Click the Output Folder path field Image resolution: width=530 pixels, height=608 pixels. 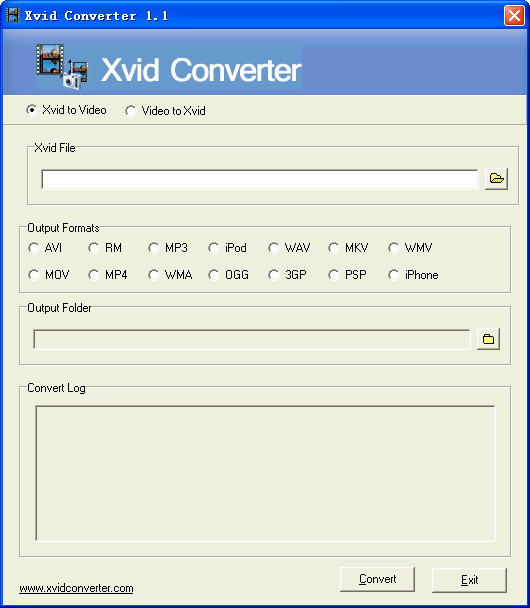[x=252, y=339]
